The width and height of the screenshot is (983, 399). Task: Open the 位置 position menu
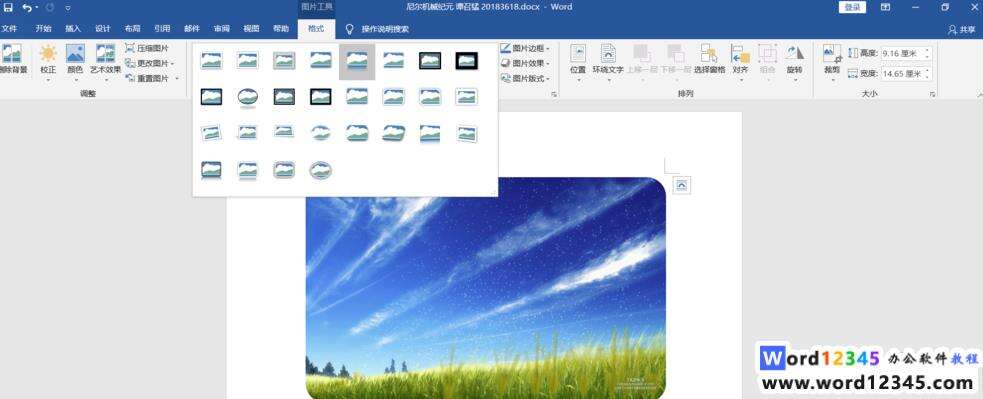577,63
